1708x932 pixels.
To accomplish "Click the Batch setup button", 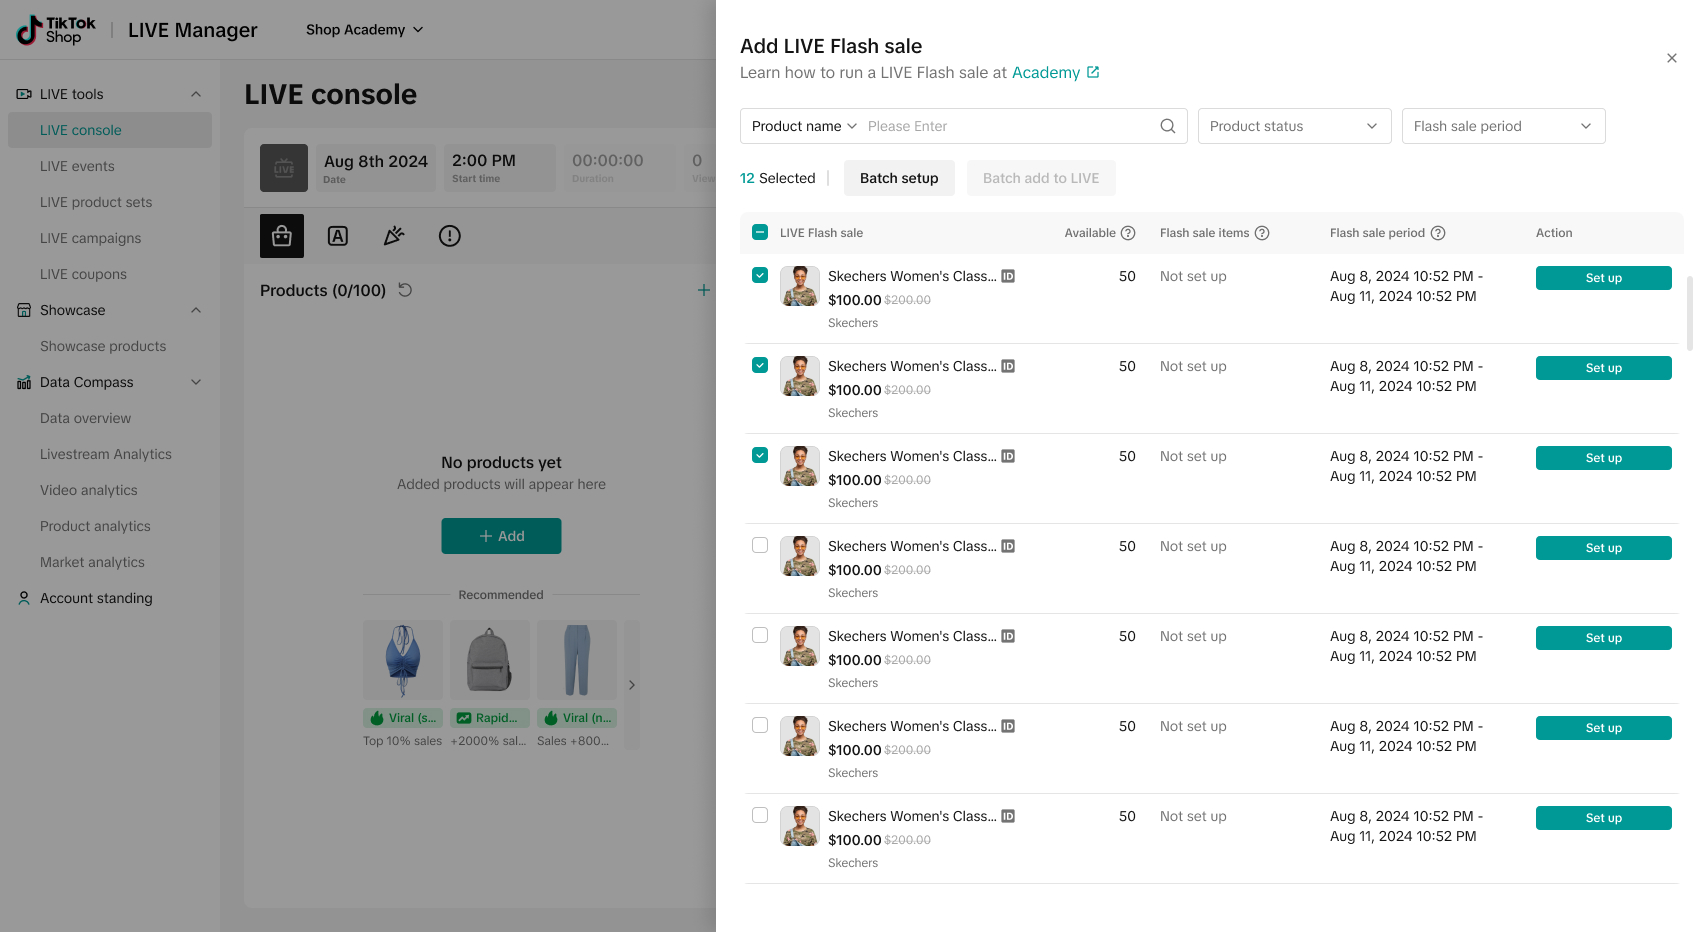I will coord(899,178).
